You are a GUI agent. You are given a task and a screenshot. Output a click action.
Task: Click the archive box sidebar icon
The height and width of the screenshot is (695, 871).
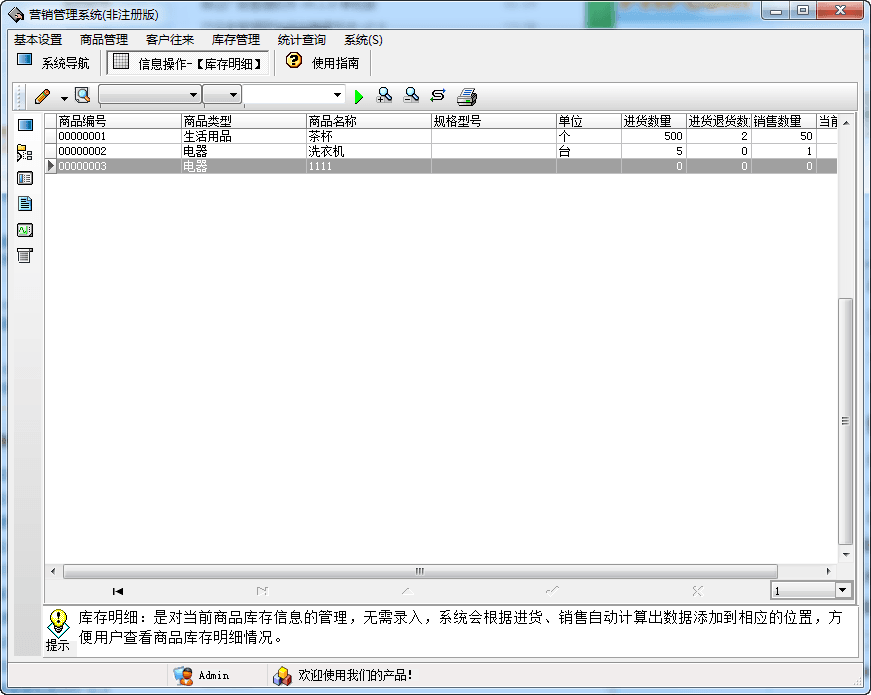click(24, 256)
